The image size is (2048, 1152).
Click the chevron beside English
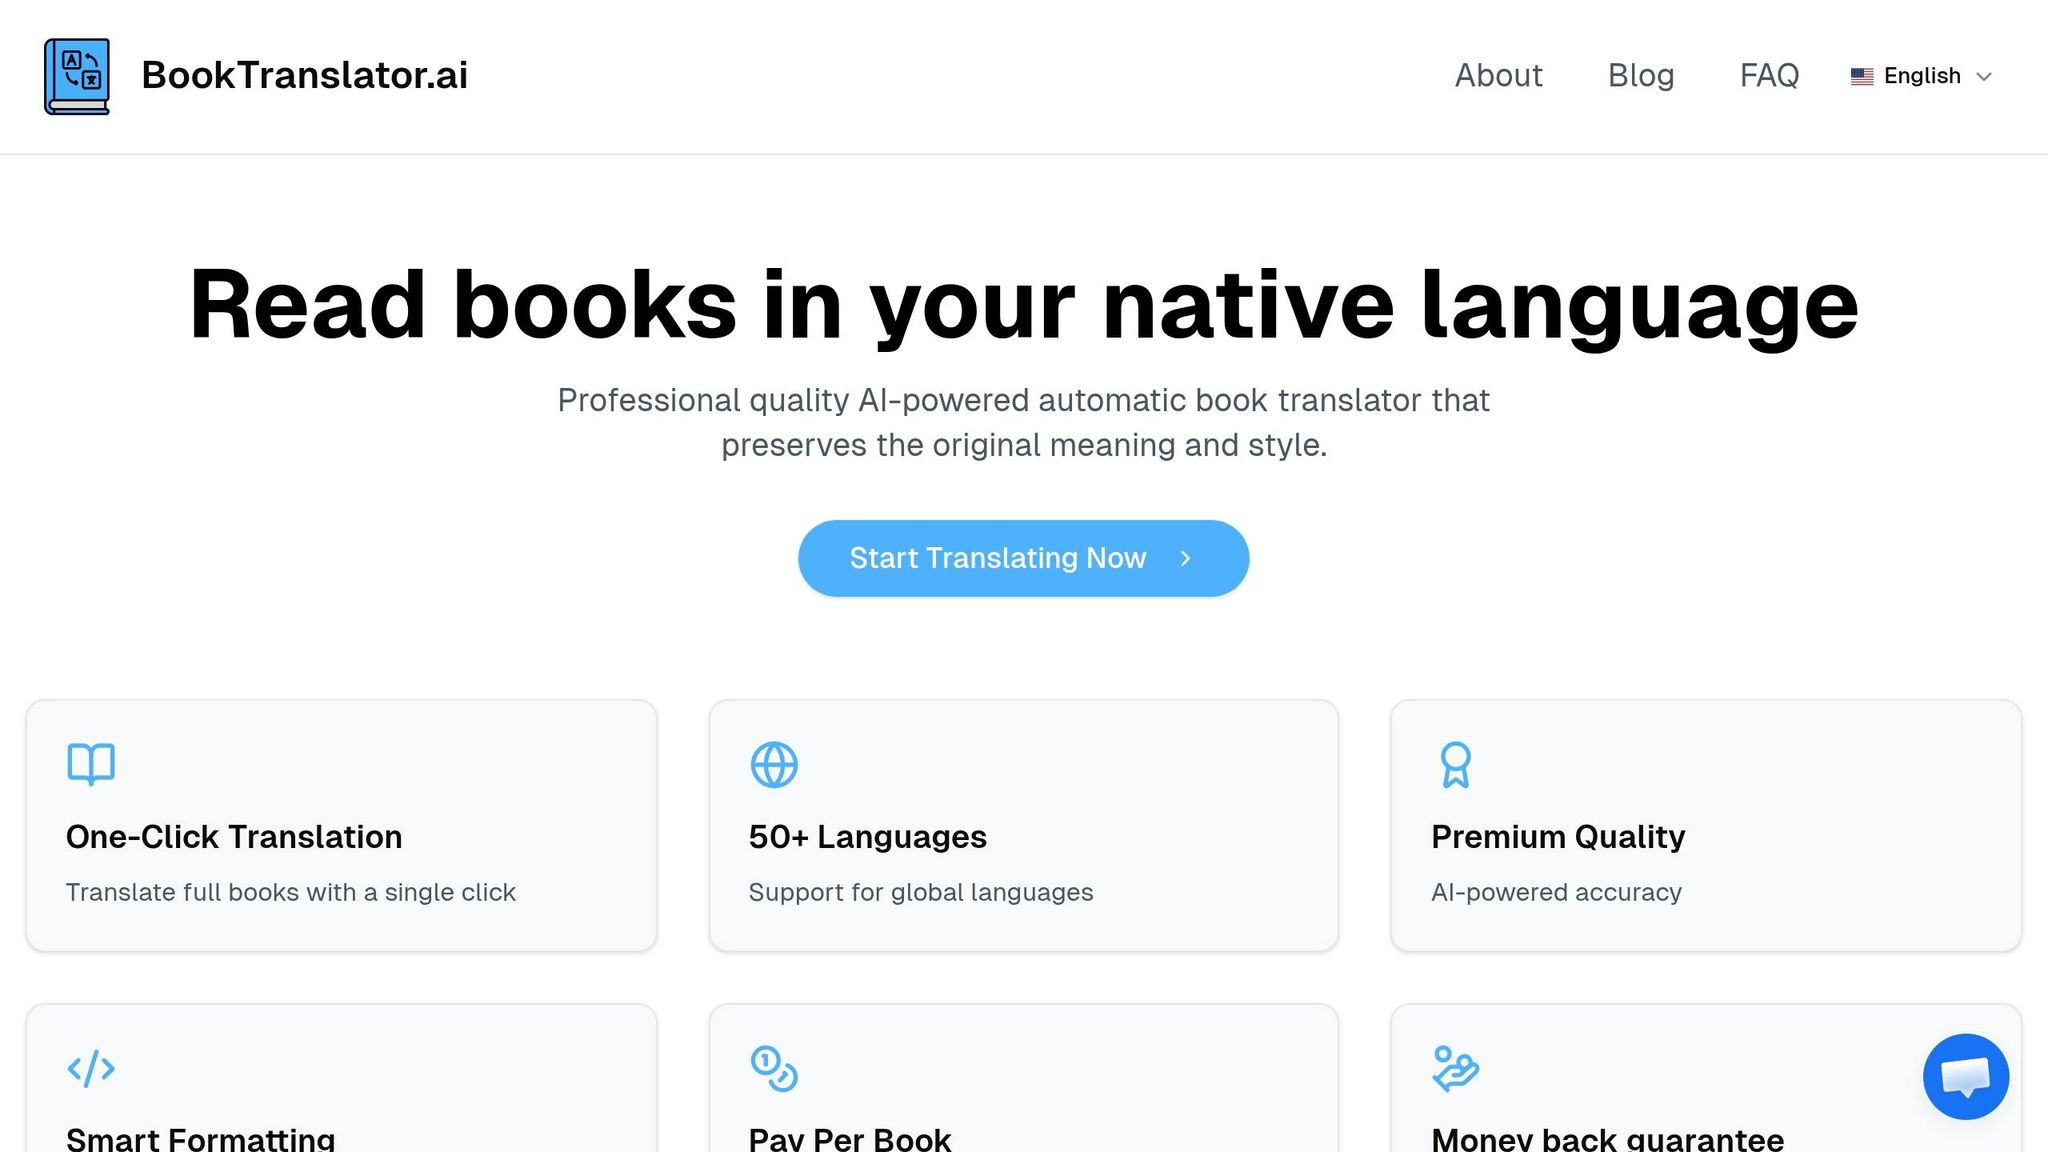tap(1984, 77)
